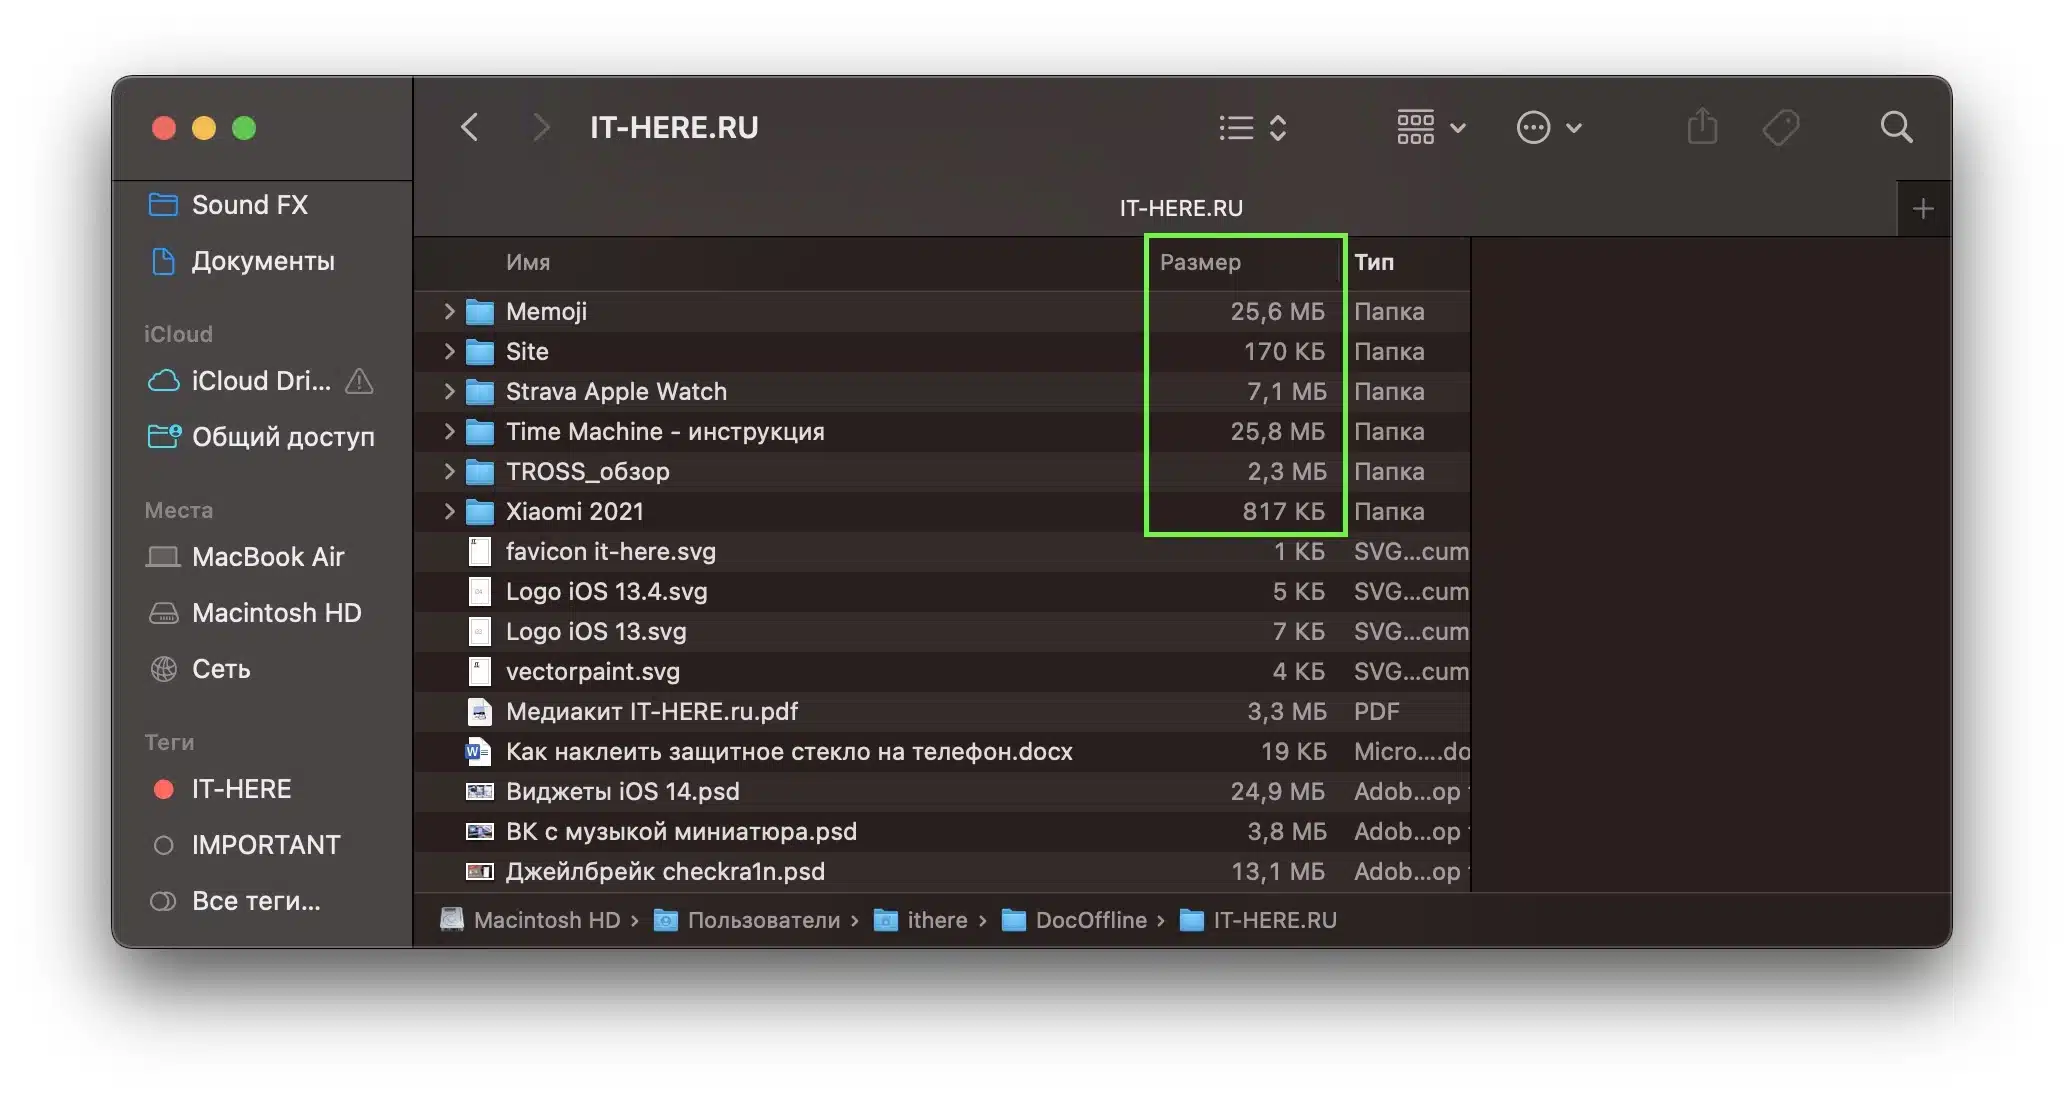This screenshot has width=2064, height=1096.
Task: Sort by the Размер column header
Action: (x=1200, y=262)
